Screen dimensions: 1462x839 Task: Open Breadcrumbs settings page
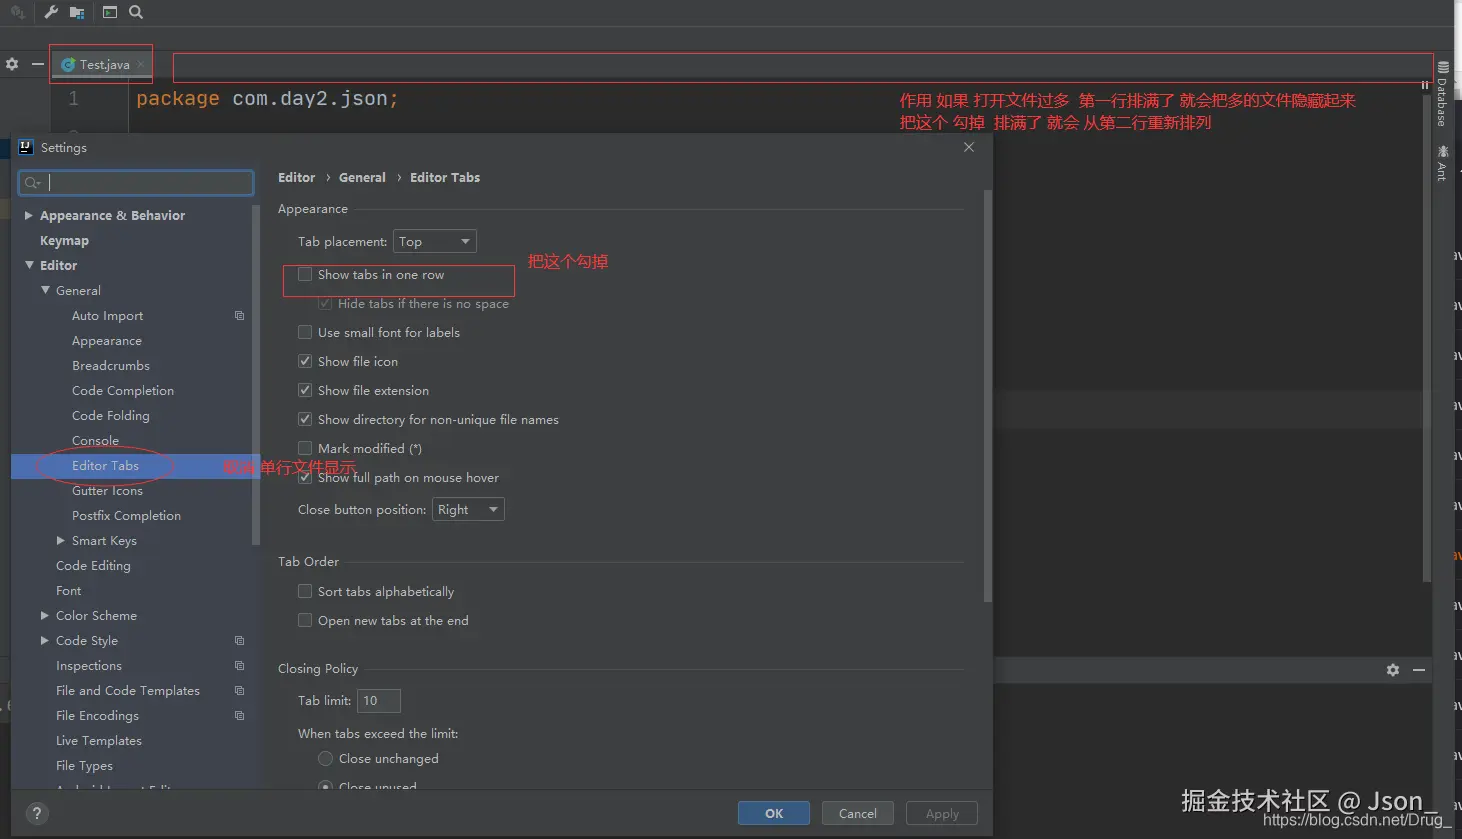[111, 366]
